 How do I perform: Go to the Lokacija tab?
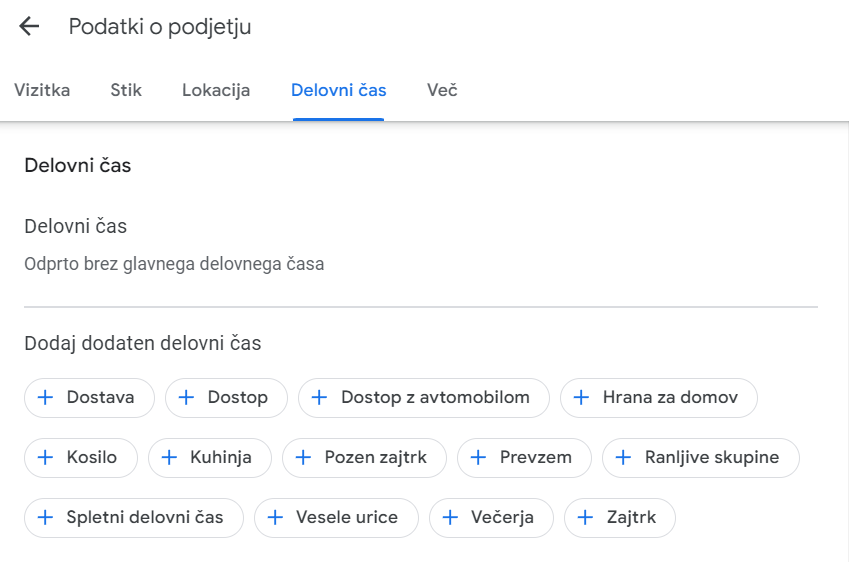click(216, 90)
